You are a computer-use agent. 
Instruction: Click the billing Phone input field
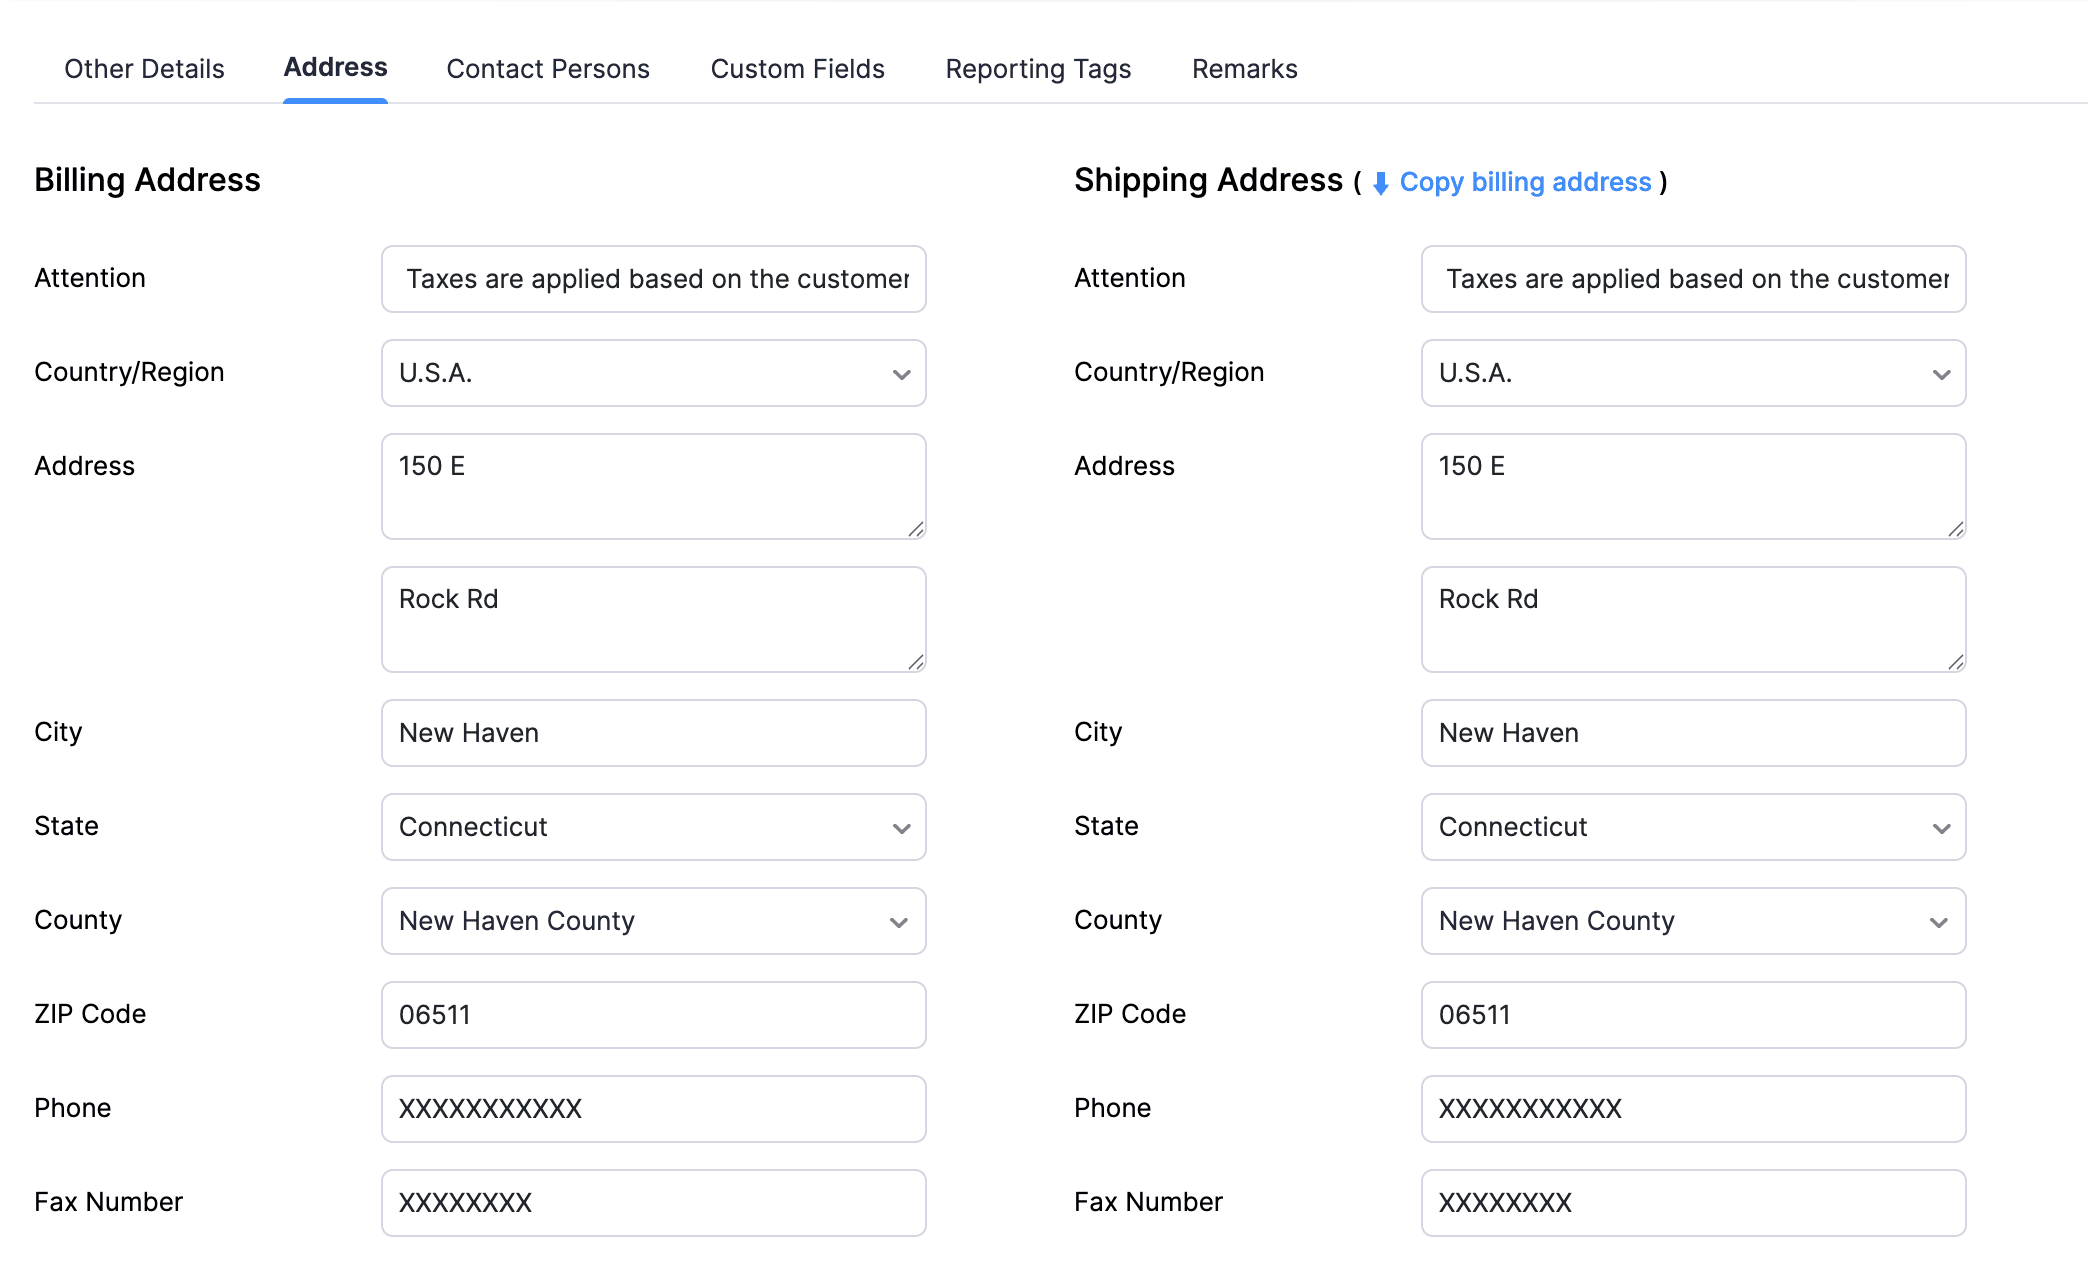(x=653, y=1109)
